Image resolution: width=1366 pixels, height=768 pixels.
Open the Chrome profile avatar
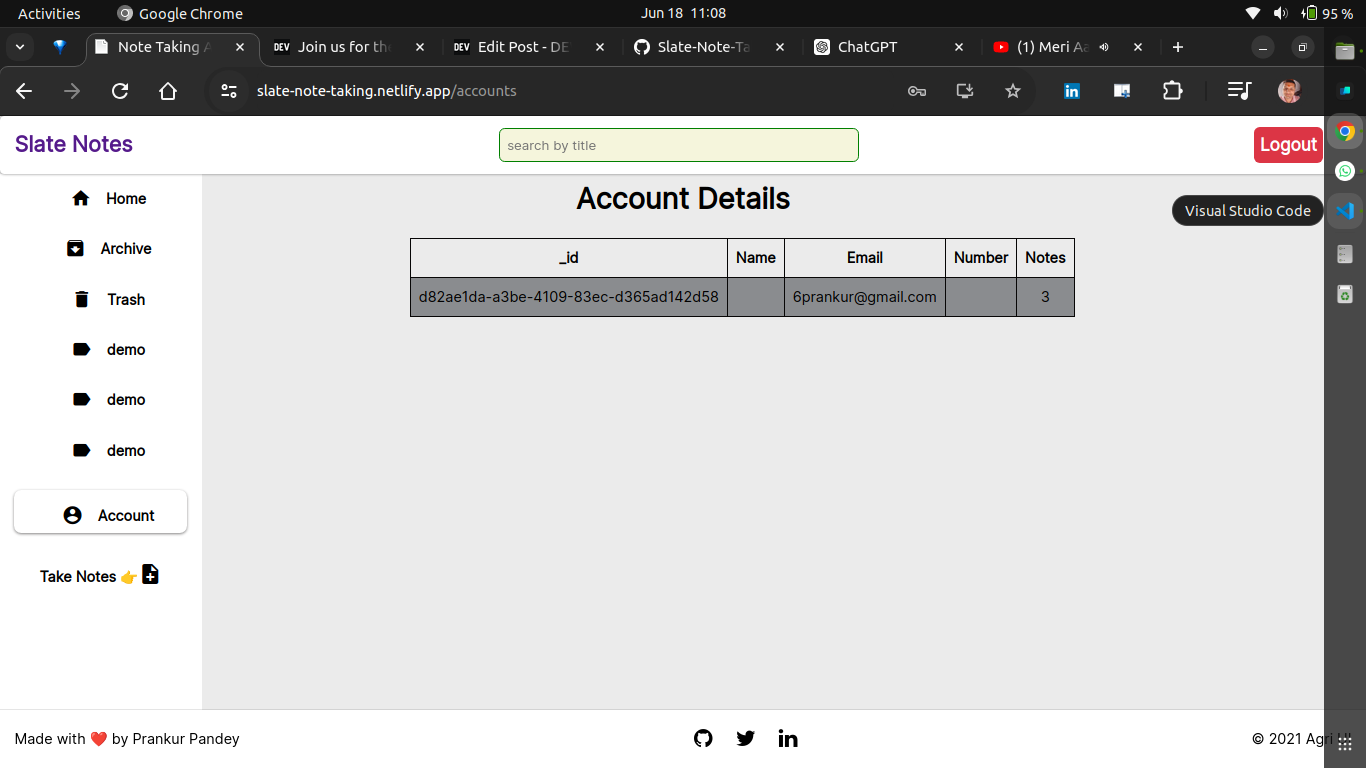(1289, 91)
